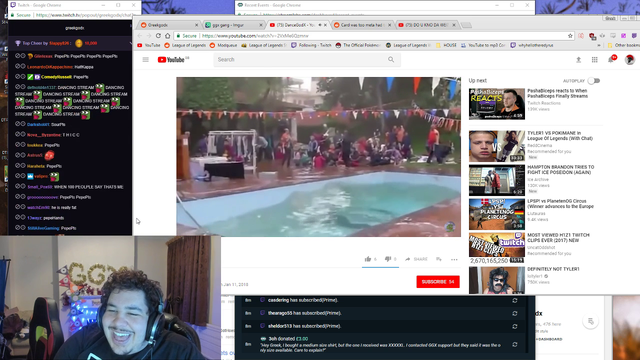Select the DanceGodX YouTube tab
The image size is (640, 360).
pos(297,25)
